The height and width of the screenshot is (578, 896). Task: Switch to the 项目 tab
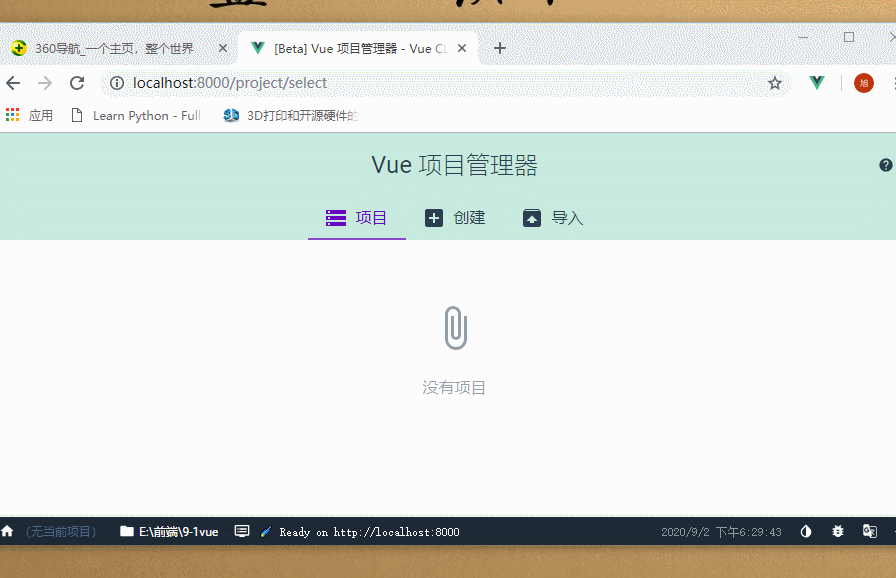coord(357,218)
